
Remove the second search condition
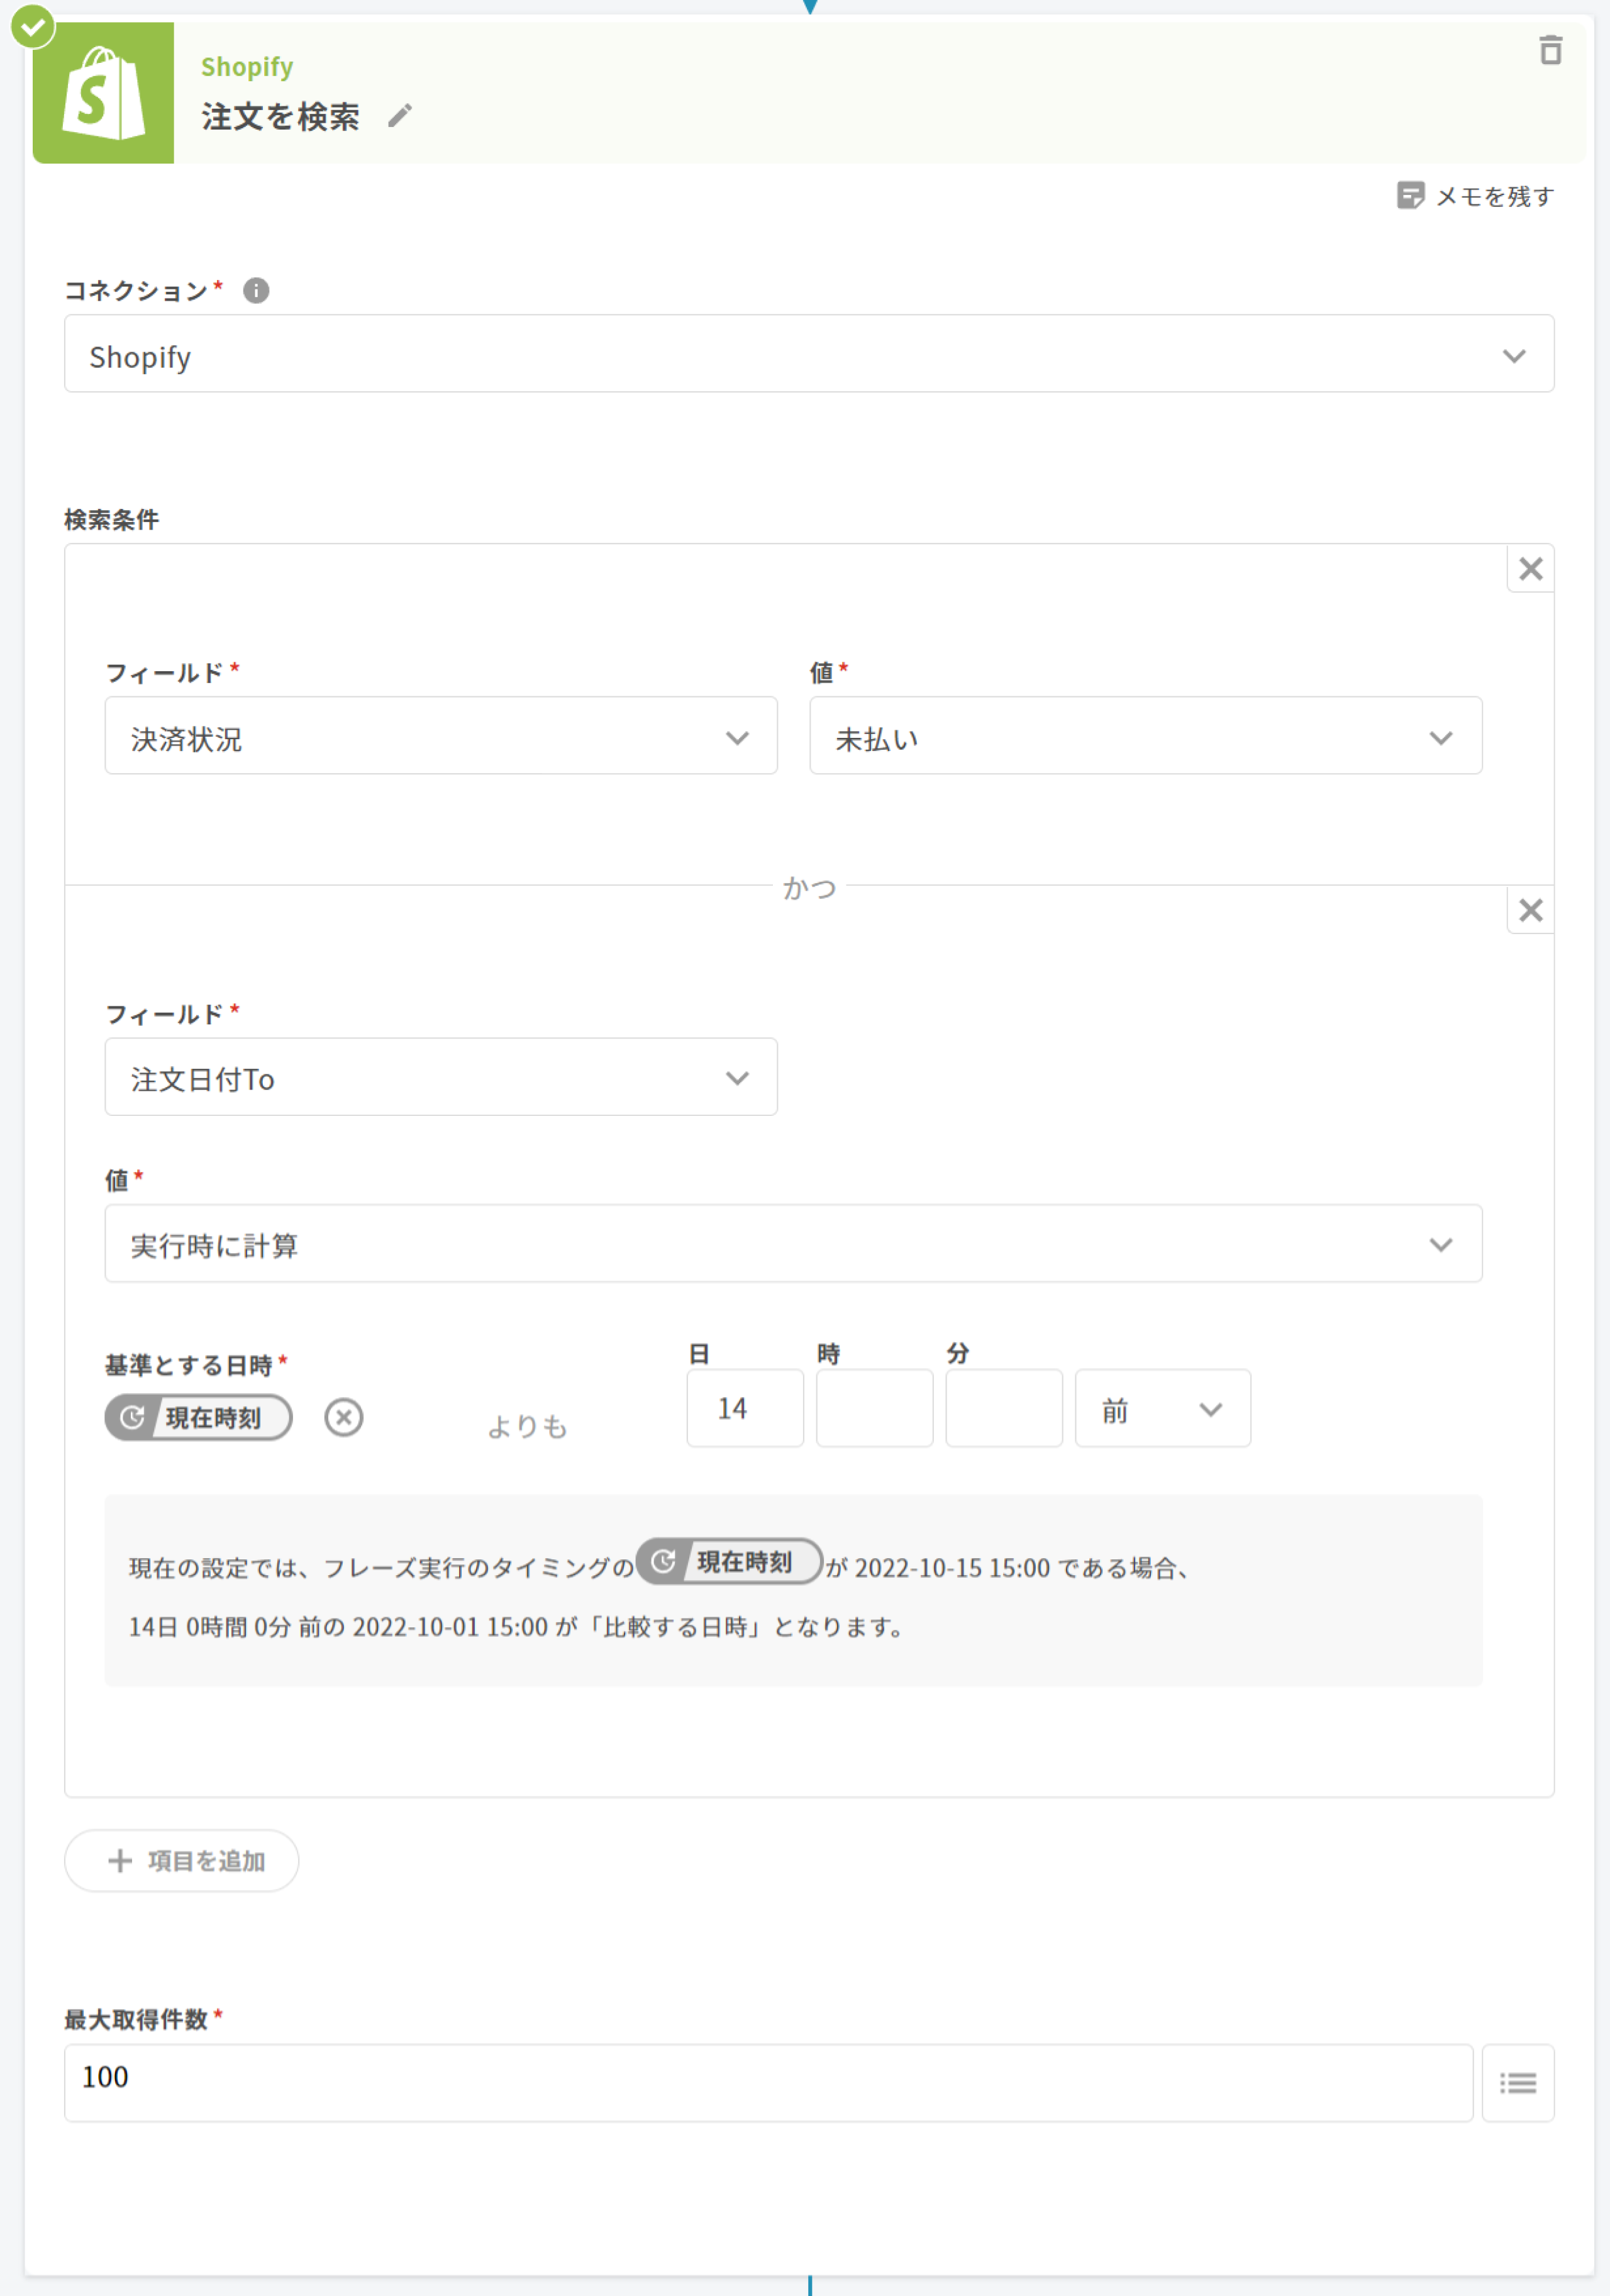1530,910
